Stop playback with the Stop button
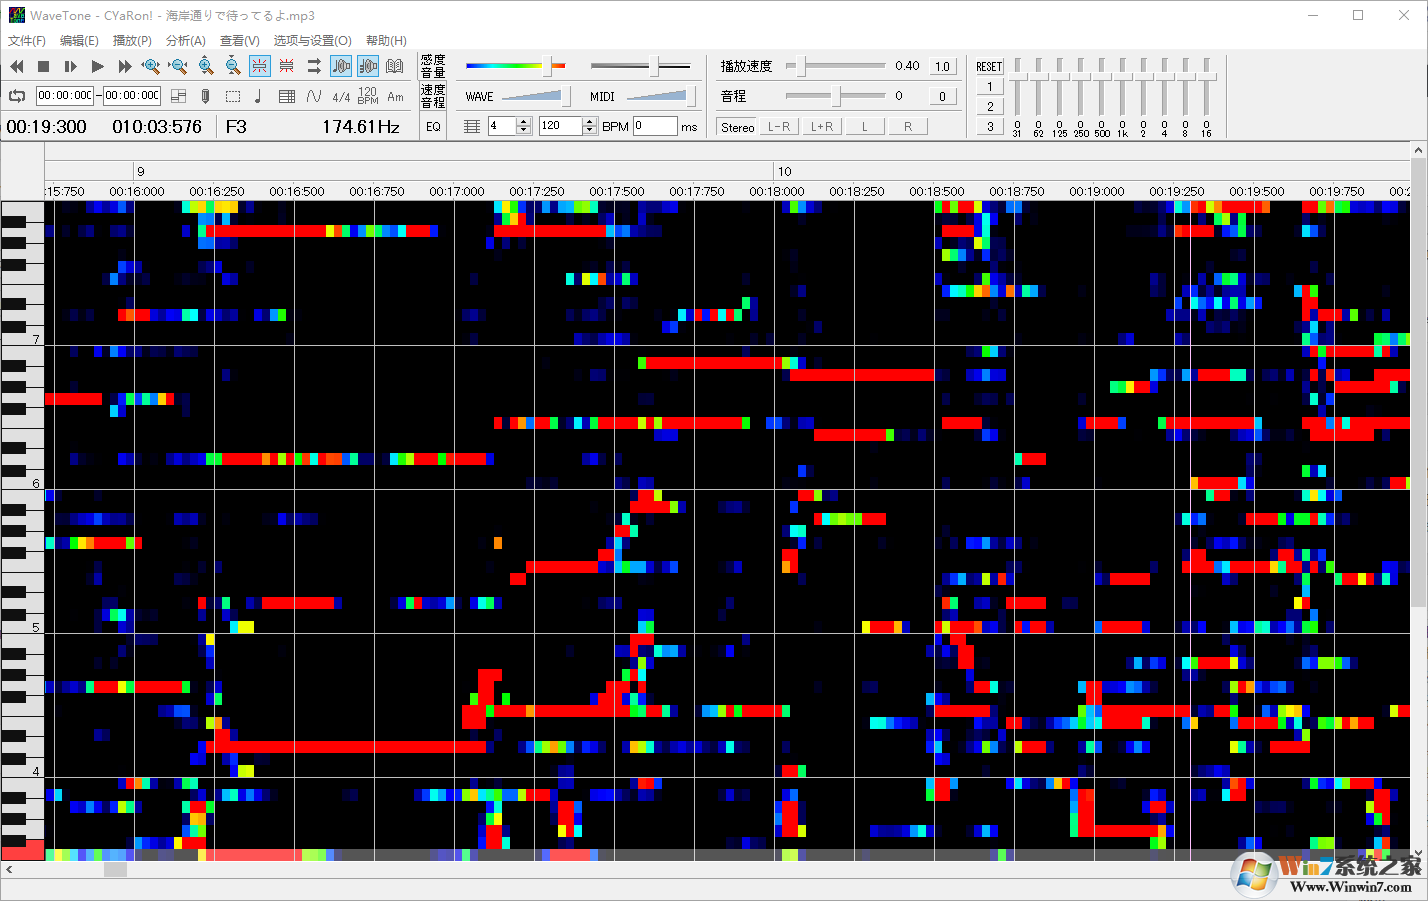Screen dimensions: 1428x901 (x=43, y=66)
